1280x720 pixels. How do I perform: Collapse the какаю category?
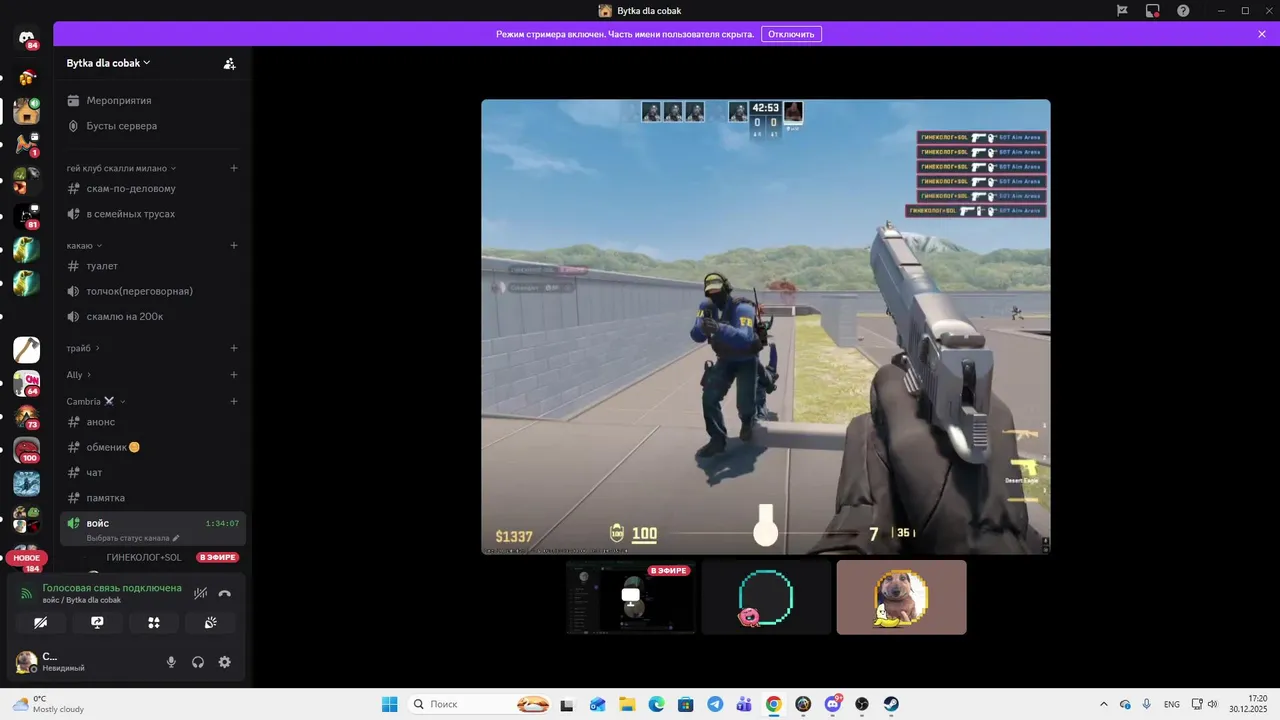point(84,245)
